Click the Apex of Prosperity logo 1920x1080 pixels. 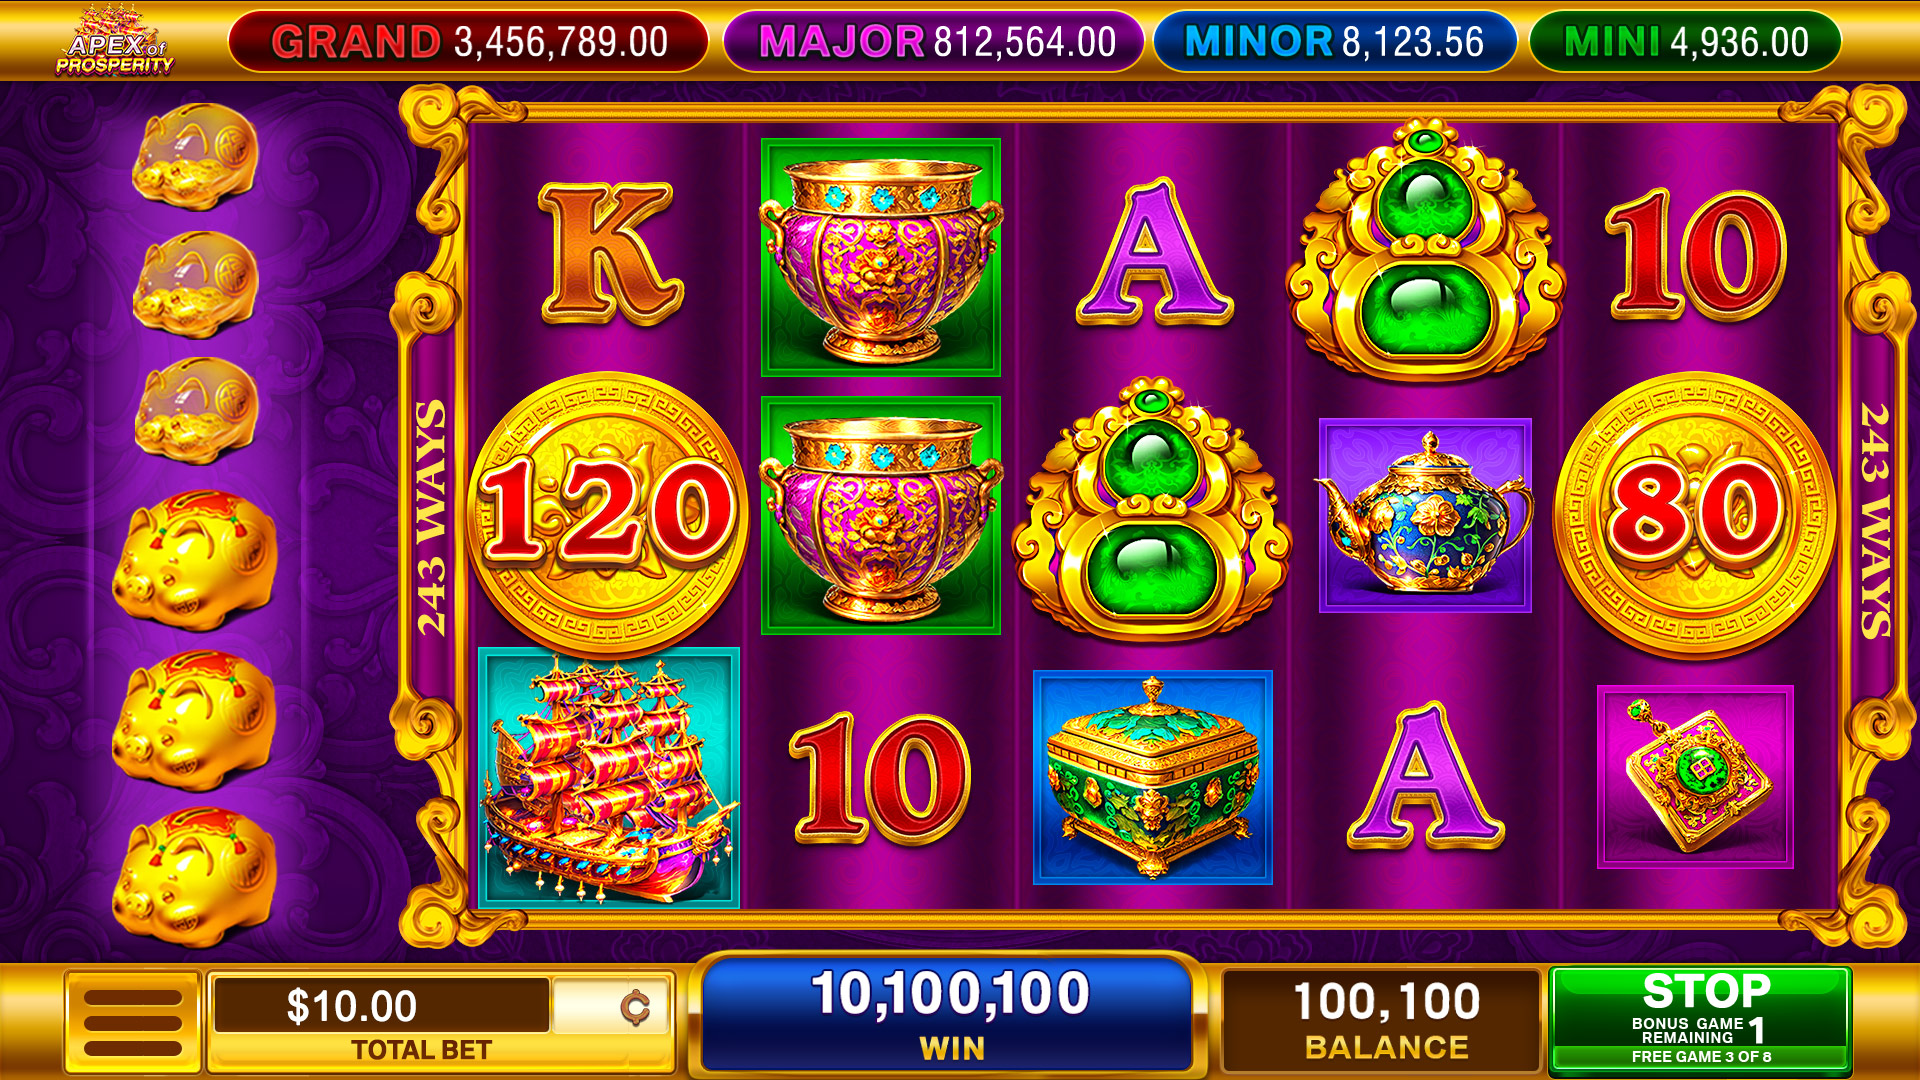point(114,42)
